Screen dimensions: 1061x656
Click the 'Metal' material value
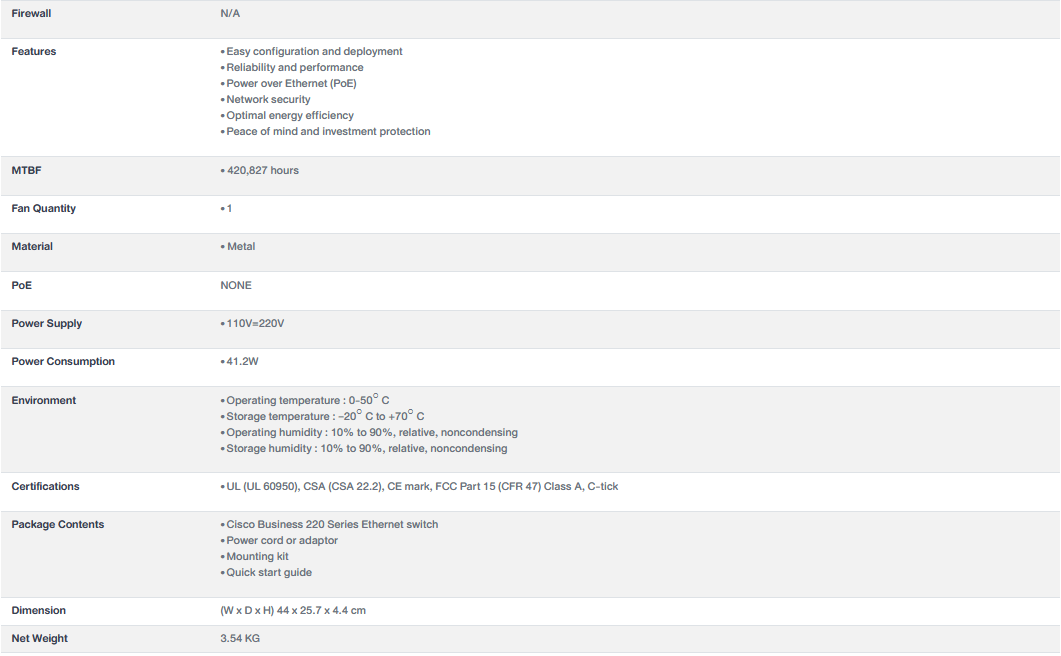tap(240, 246)
